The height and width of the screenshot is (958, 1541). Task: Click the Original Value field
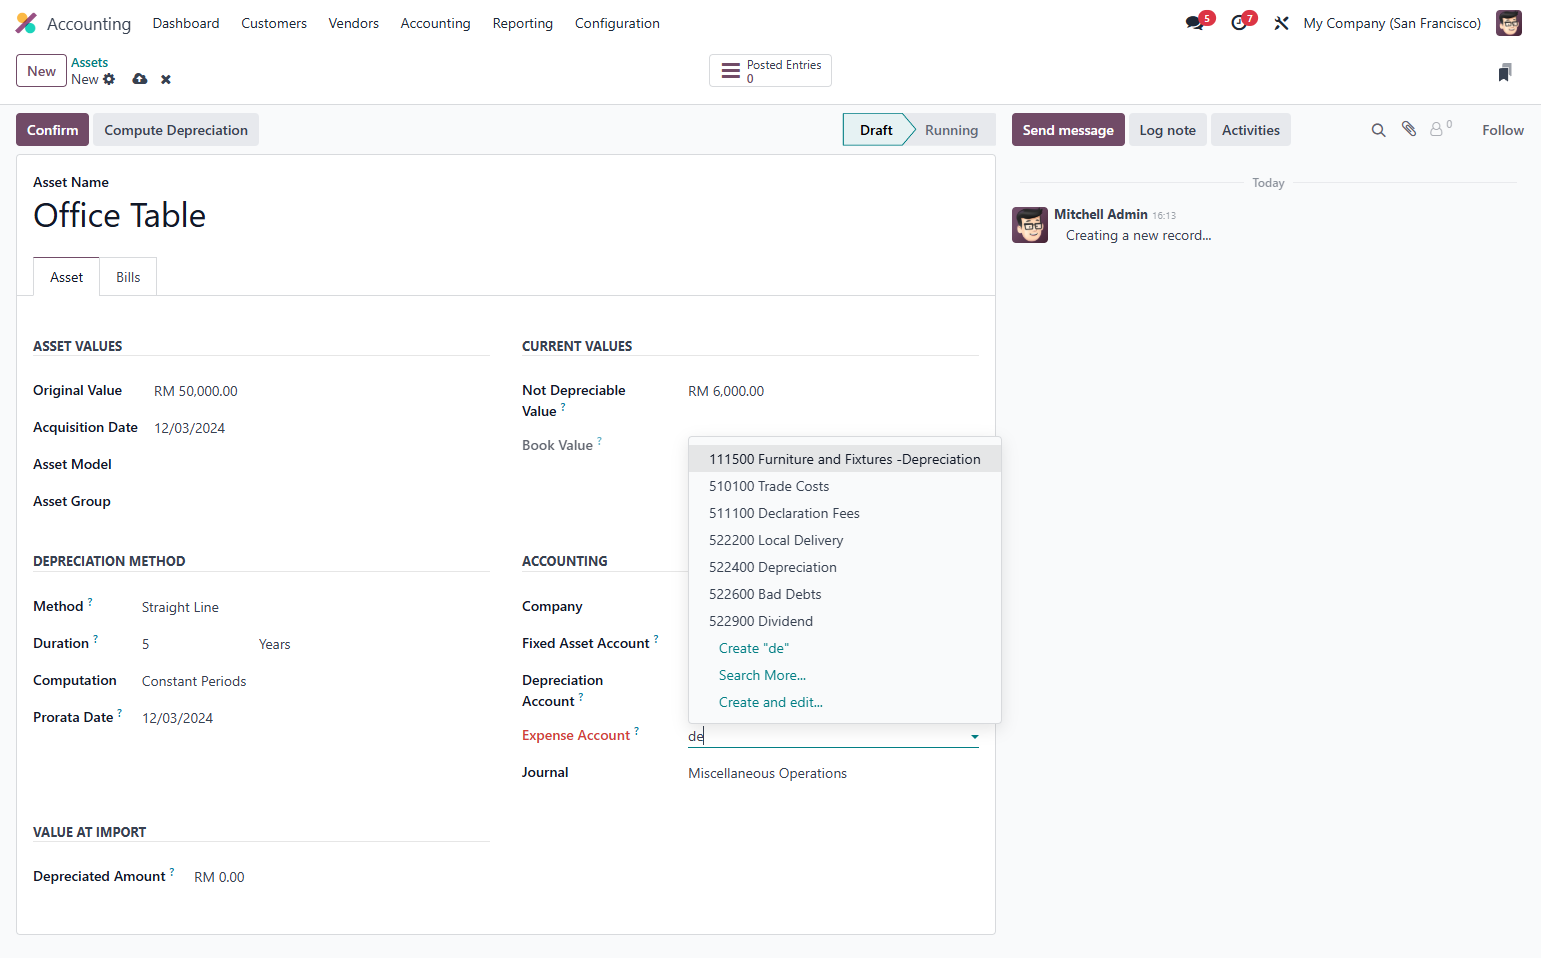[x=321, y=391]
